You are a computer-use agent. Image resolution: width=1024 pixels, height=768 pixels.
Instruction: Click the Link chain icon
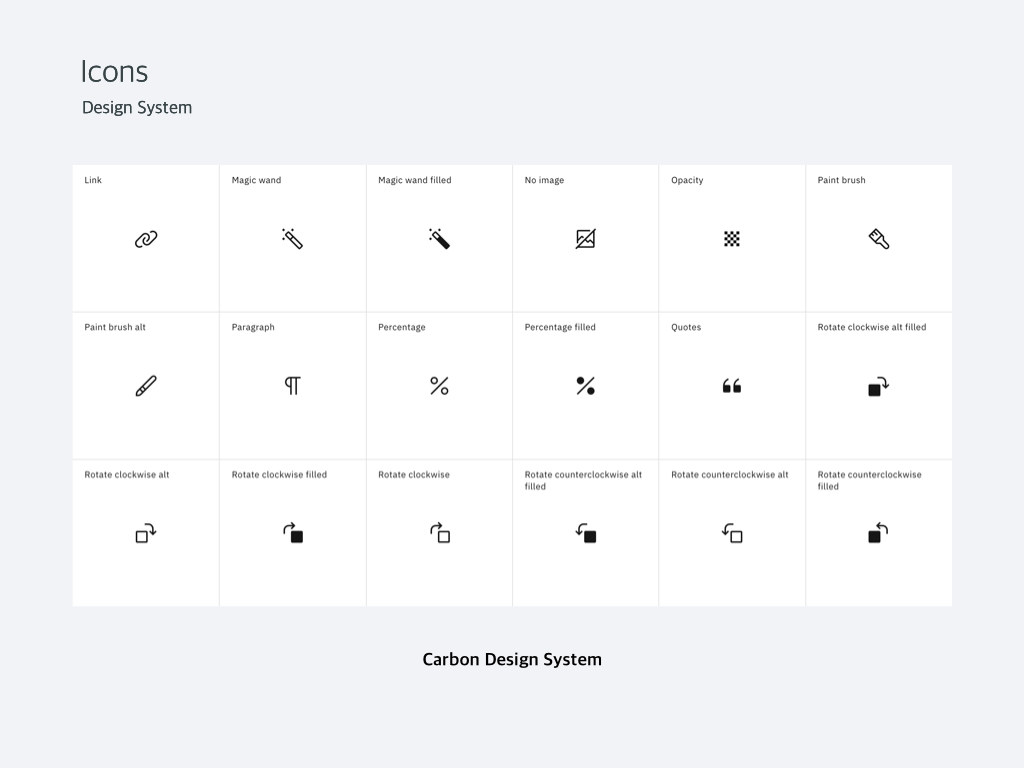(146, 239)
